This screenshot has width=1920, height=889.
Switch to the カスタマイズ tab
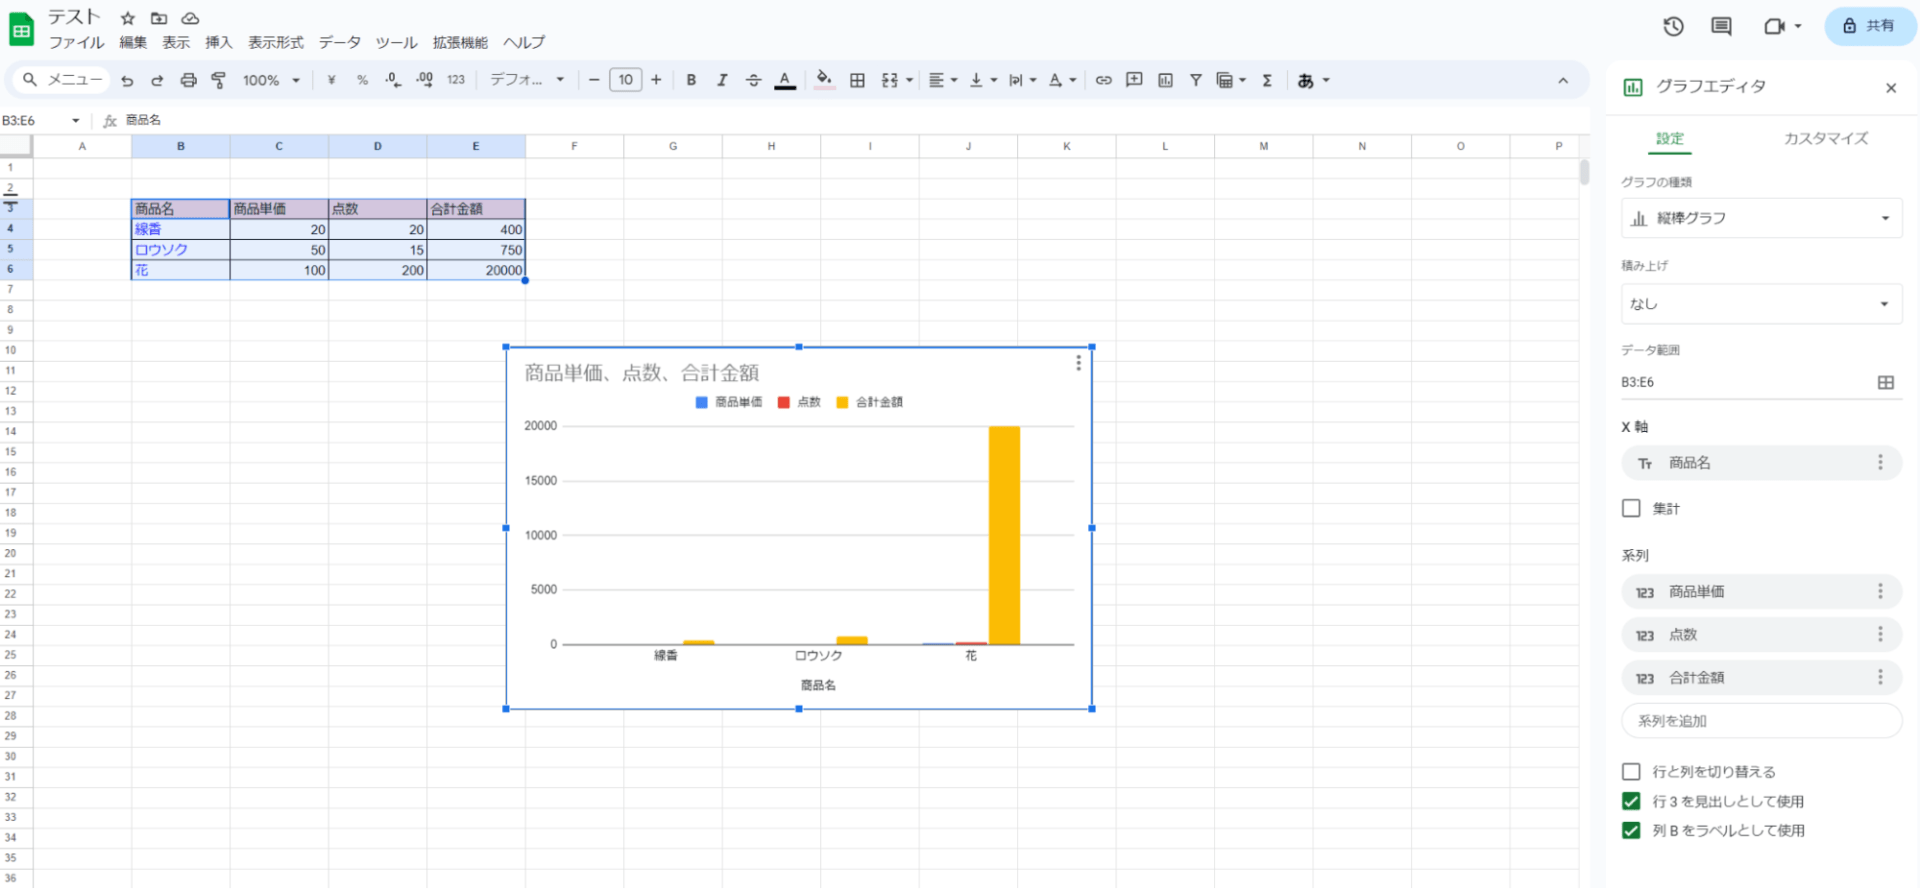pos(1825,139)
